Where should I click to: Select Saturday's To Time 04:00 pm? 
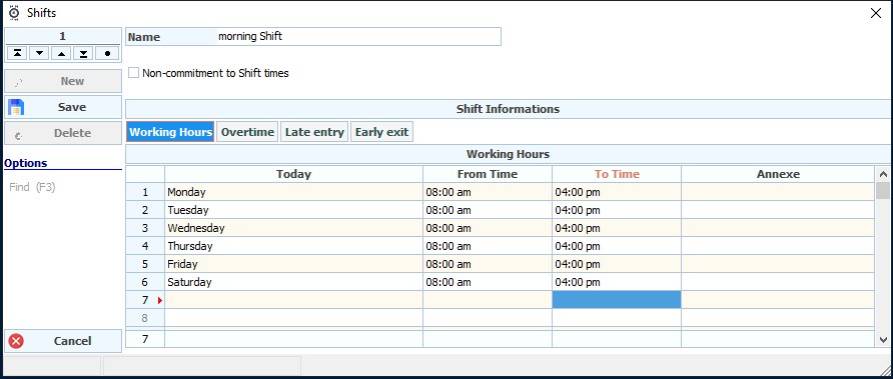(x=617, y=282)
